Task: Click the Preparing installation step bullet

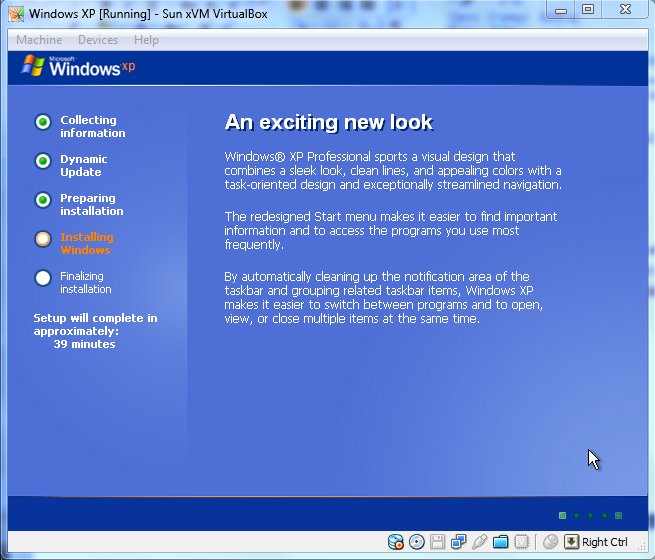Action: coord(43,200)
